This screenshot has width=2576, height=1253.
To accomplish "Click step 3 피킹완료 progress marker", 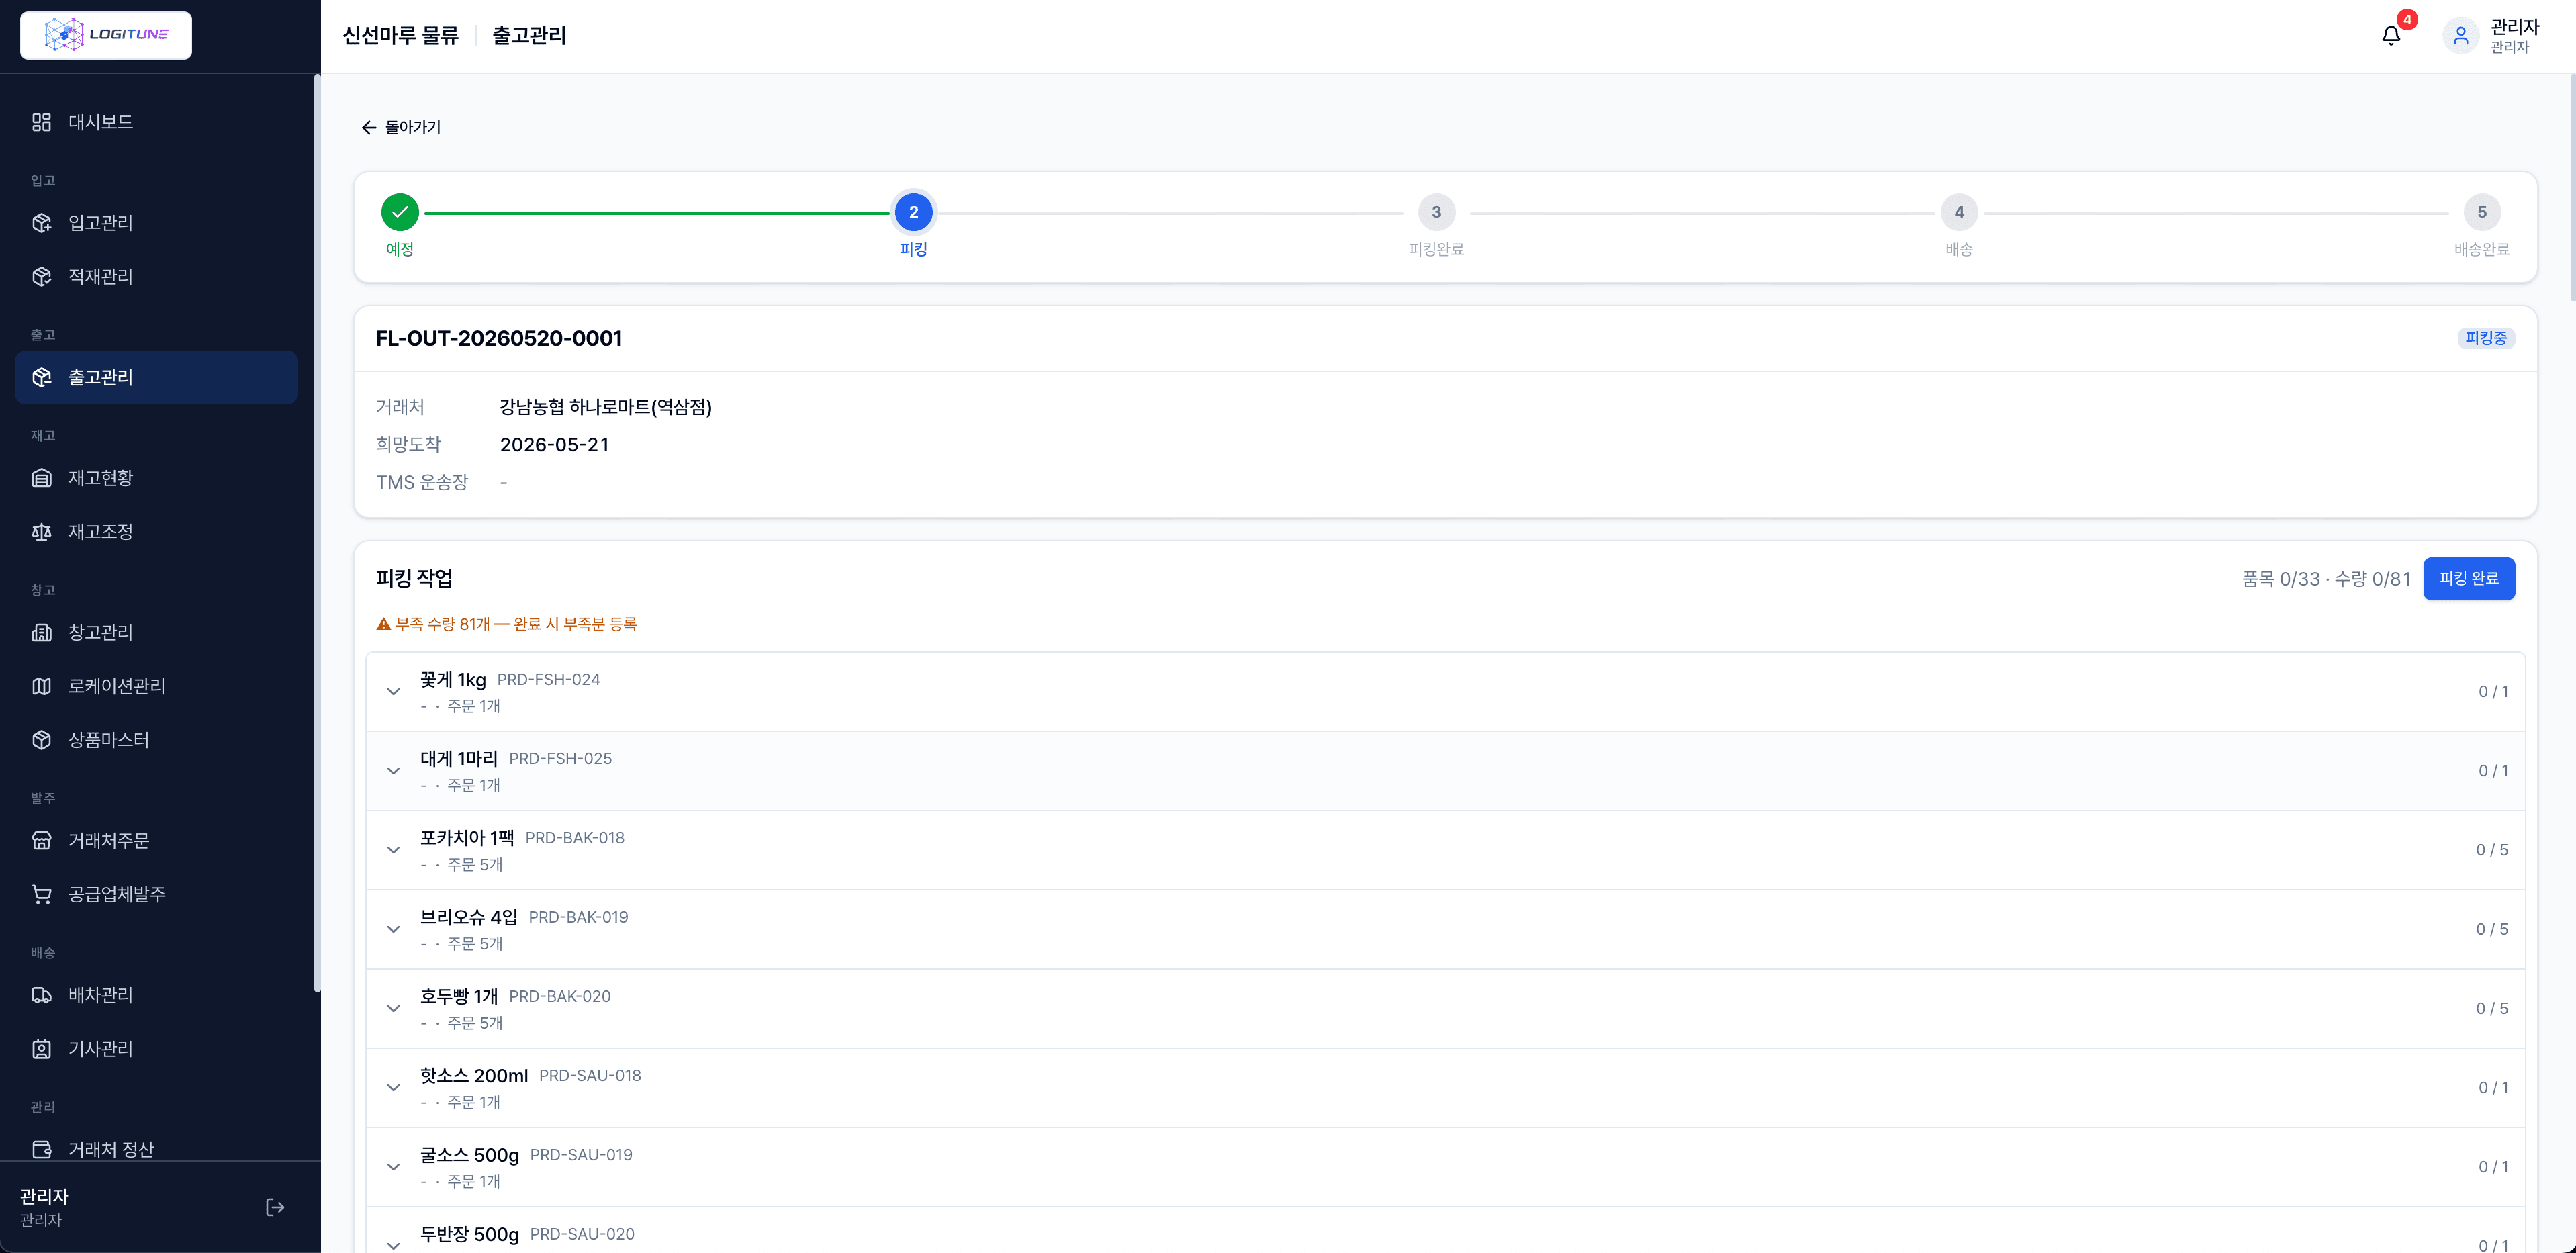I will tap(1436, 212).
